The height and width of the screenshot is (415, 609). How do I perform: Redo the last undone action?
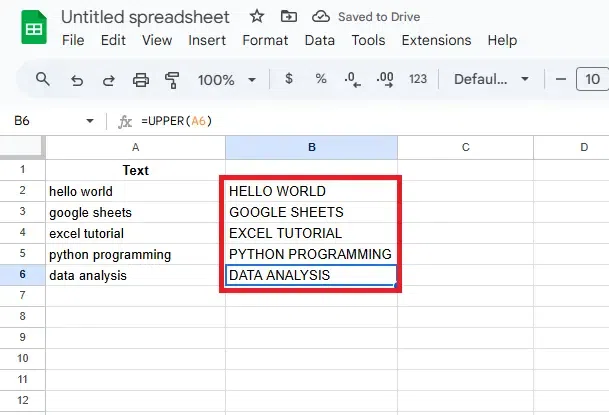click(109, 79)
